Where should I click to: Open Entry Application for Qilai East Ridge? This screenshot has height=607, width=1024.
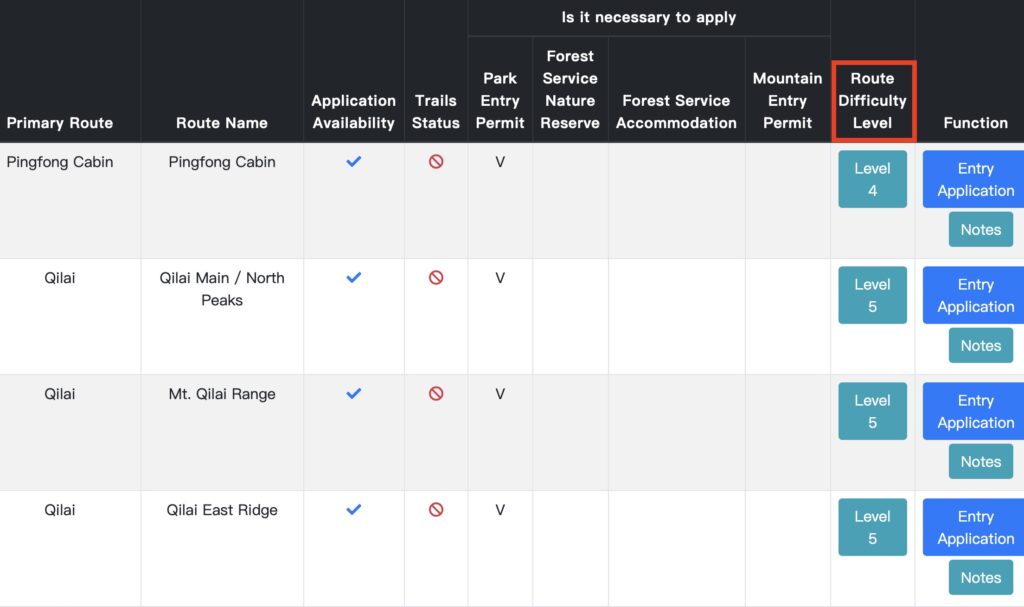tap(974, 527)
